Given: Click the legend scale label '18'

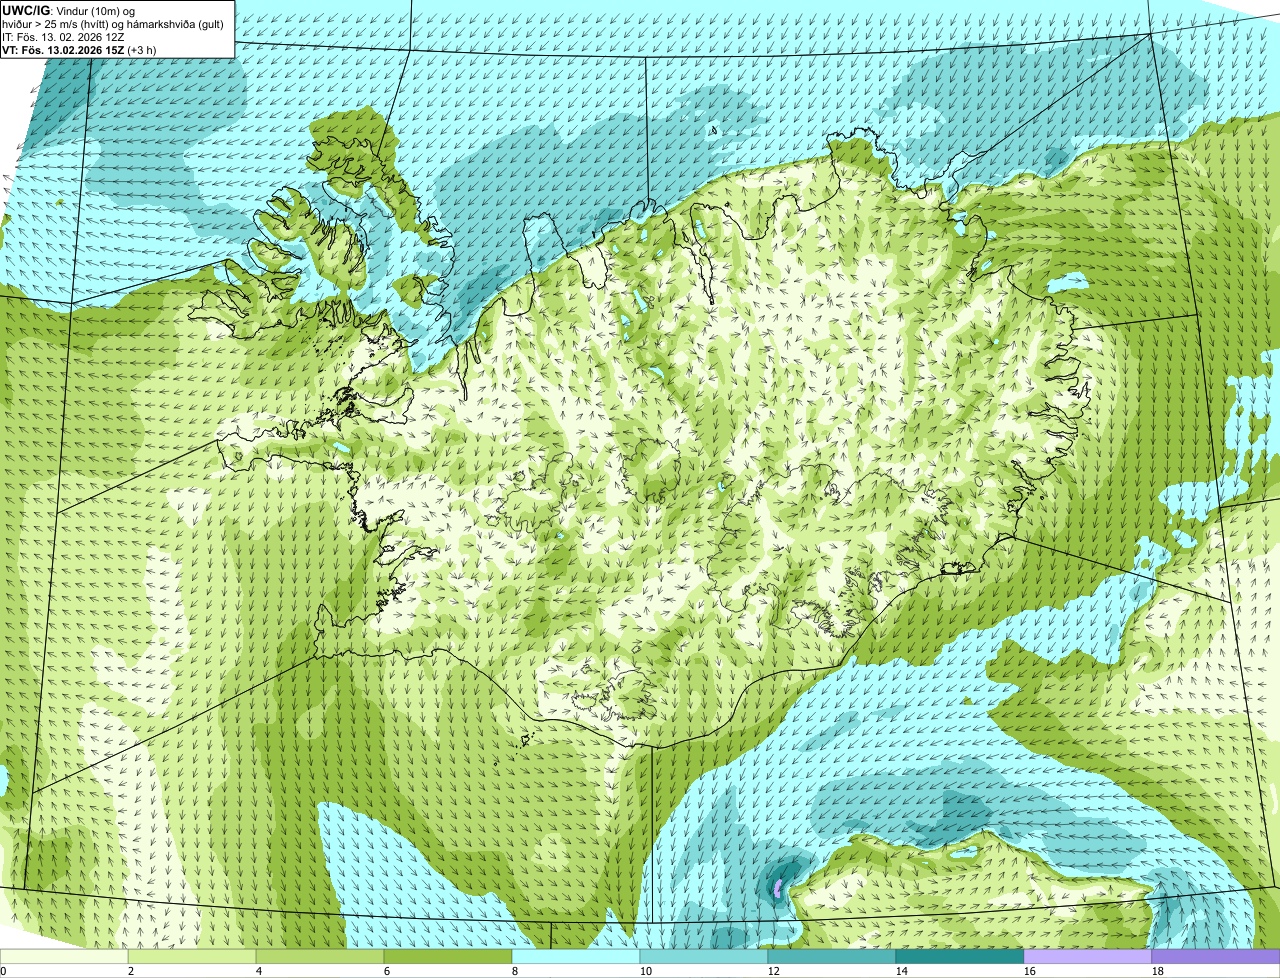Looking at the screenshot, I should click(x=1158, y=971).
